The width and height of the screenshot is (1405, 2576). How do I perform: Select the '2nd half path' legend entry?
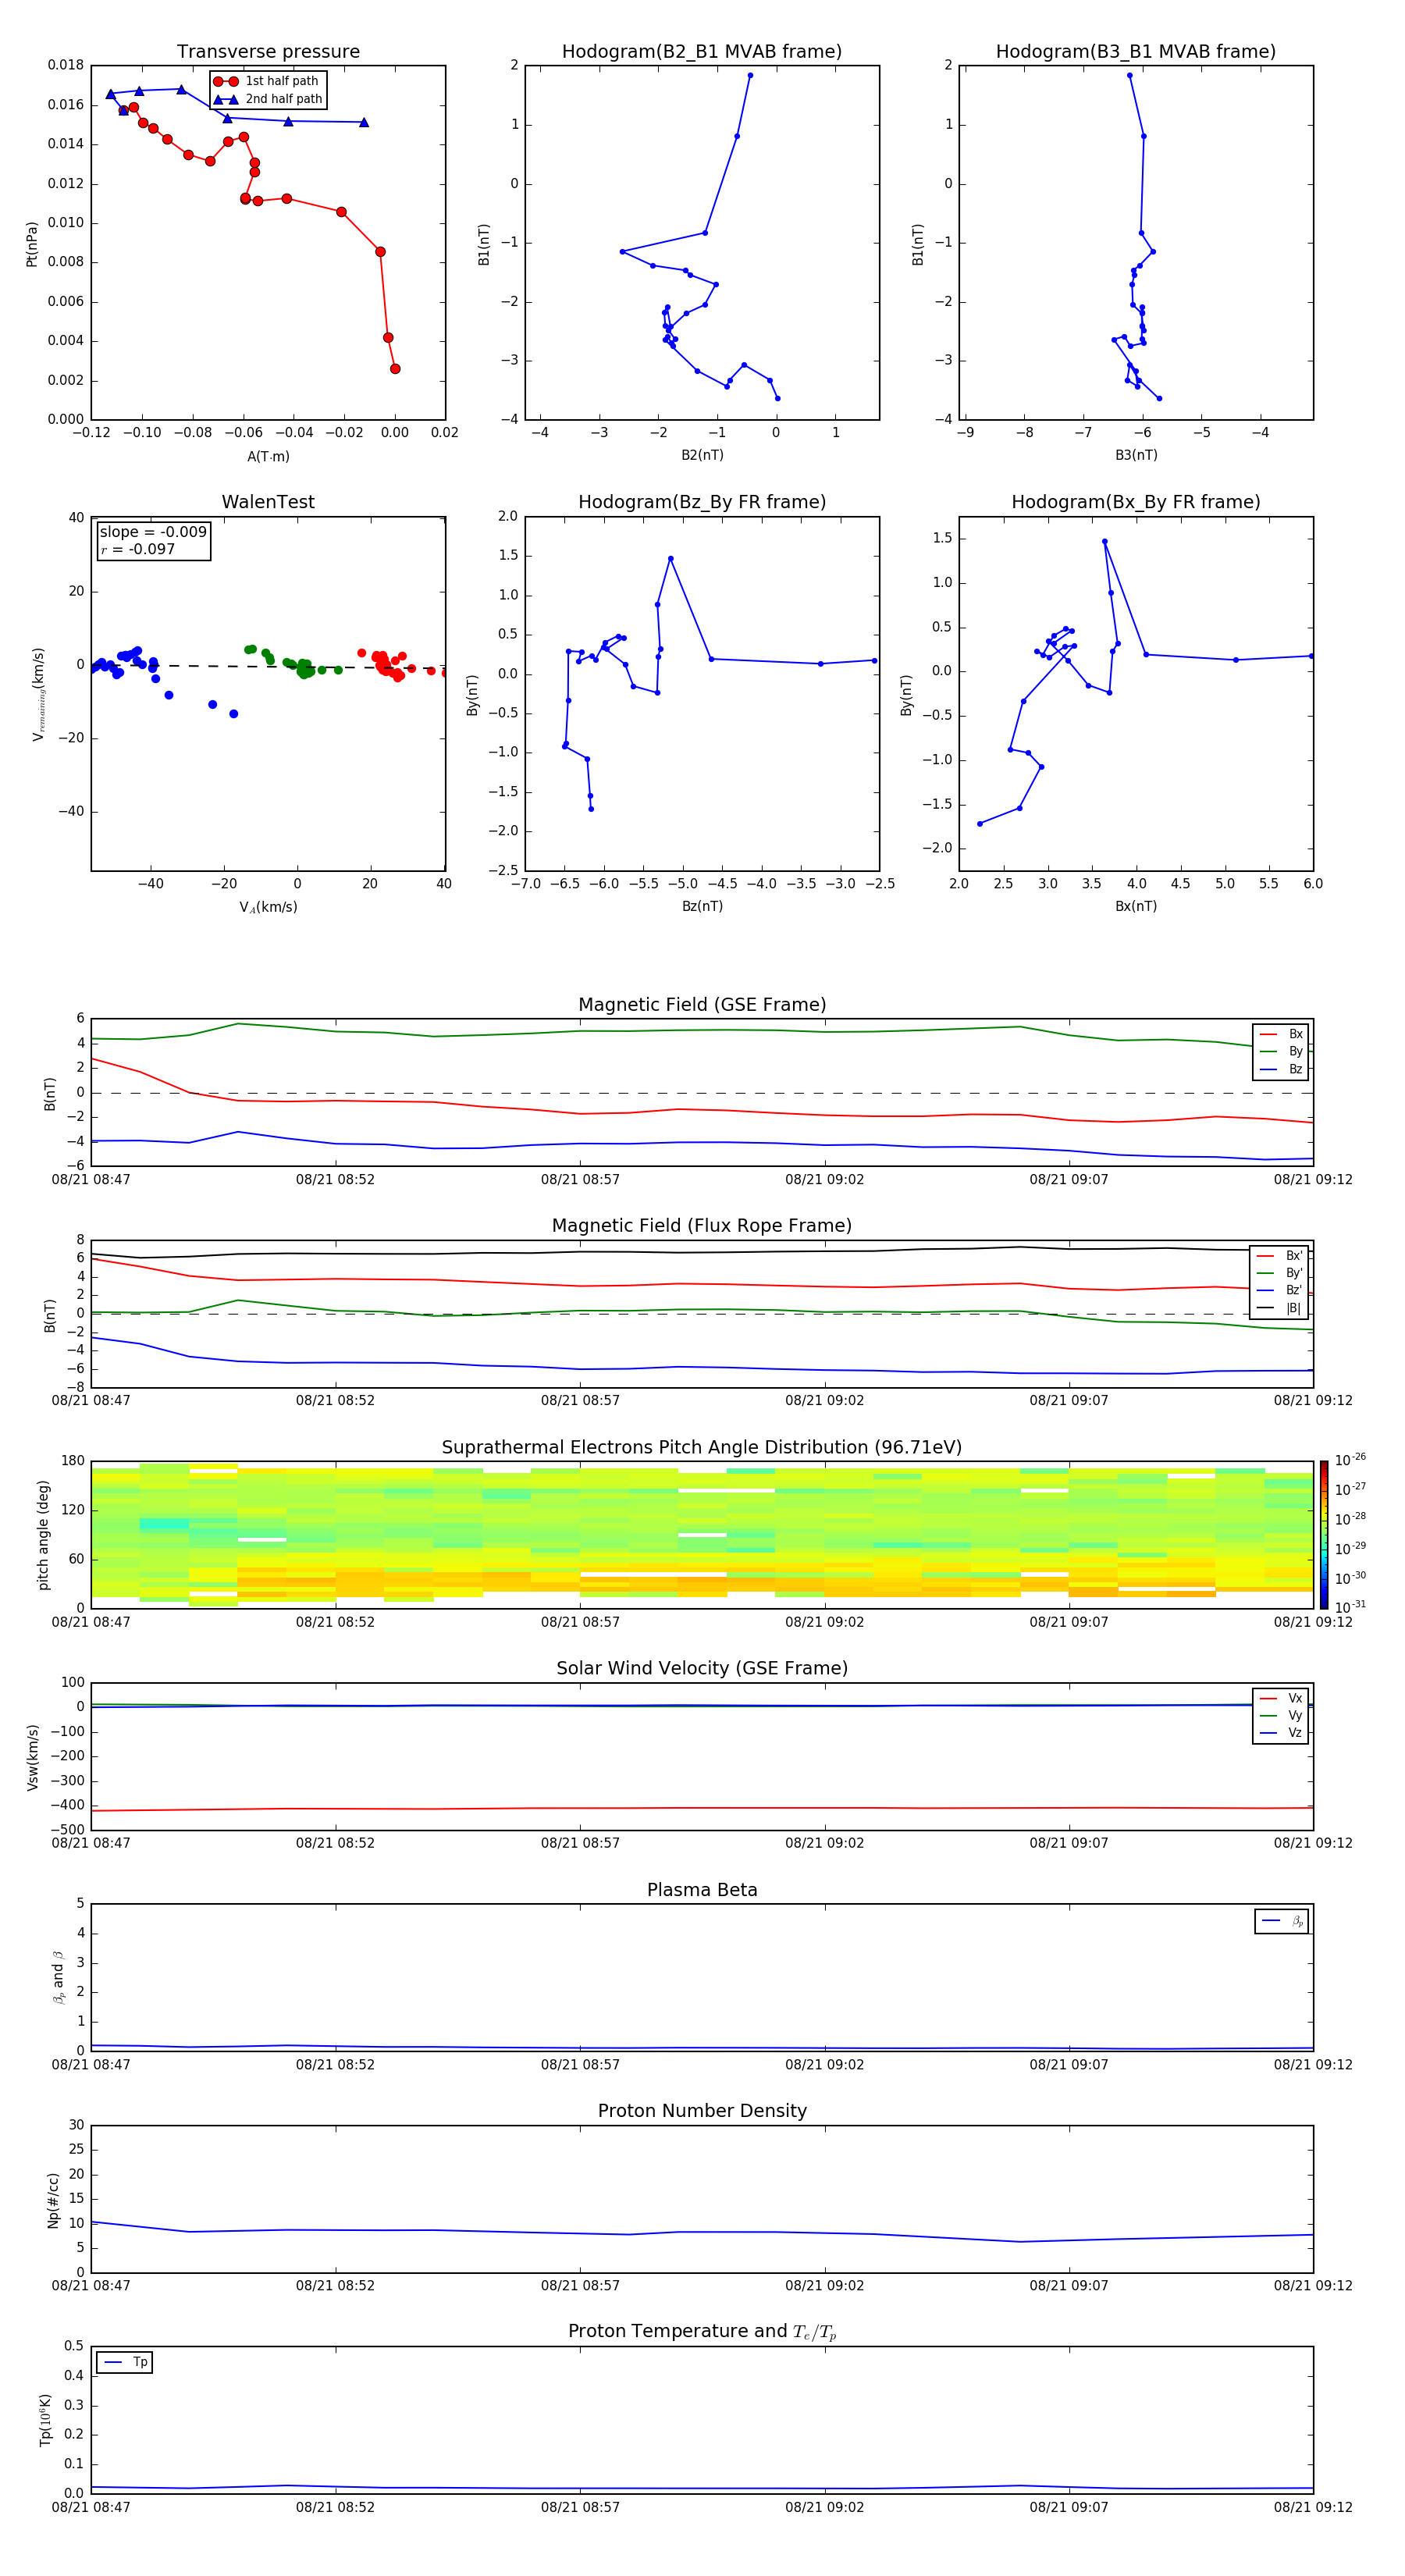[268, 99]
